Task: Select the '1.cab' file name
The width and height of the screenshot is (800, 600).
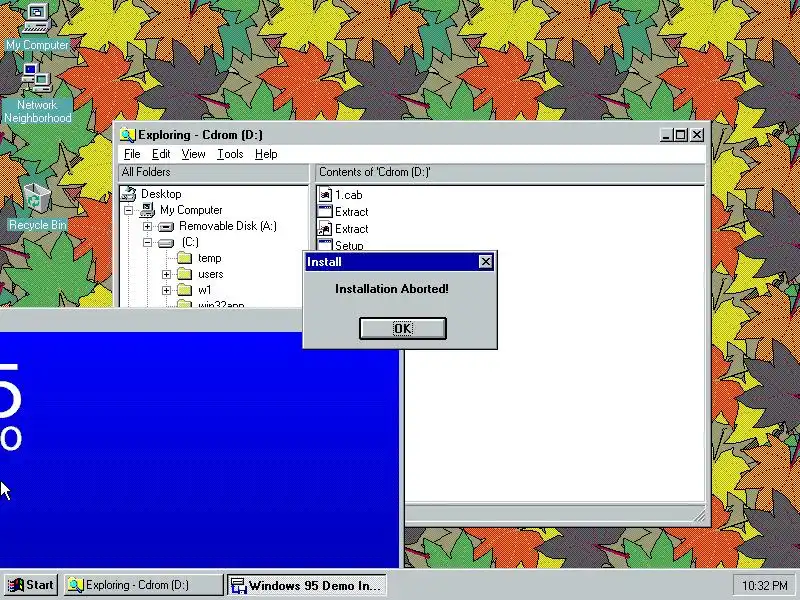Action: tap(348, 195)
